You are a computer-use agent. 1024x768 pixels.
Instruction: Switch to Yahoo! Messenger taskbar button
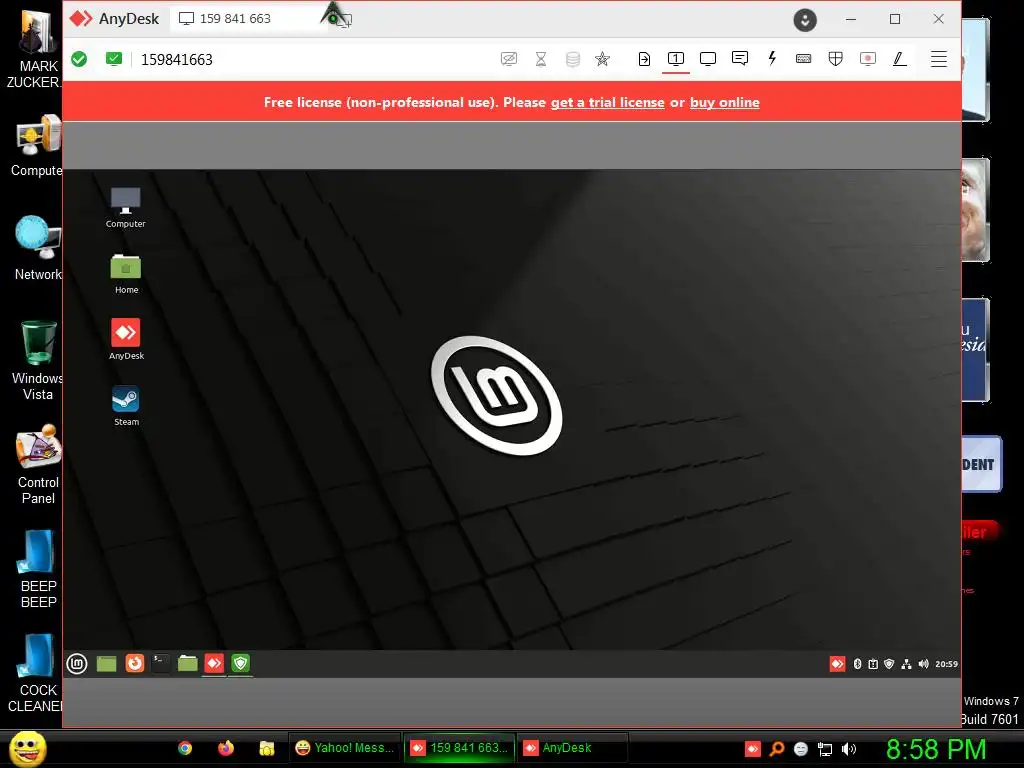coord(345,748)
